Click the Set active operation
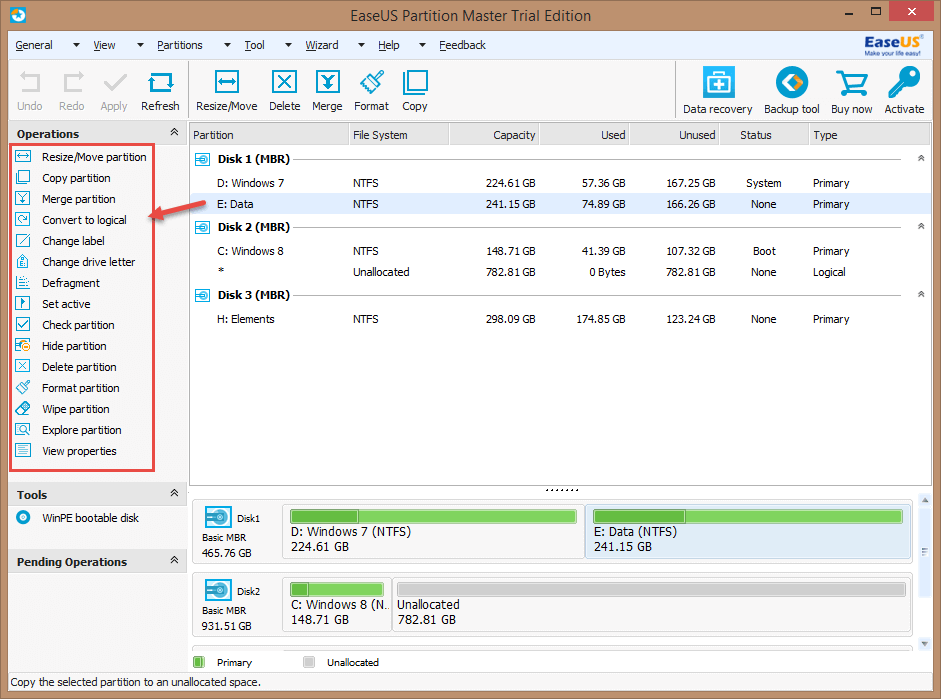This screenshot has width=941, height=699. tap(53, 304)
